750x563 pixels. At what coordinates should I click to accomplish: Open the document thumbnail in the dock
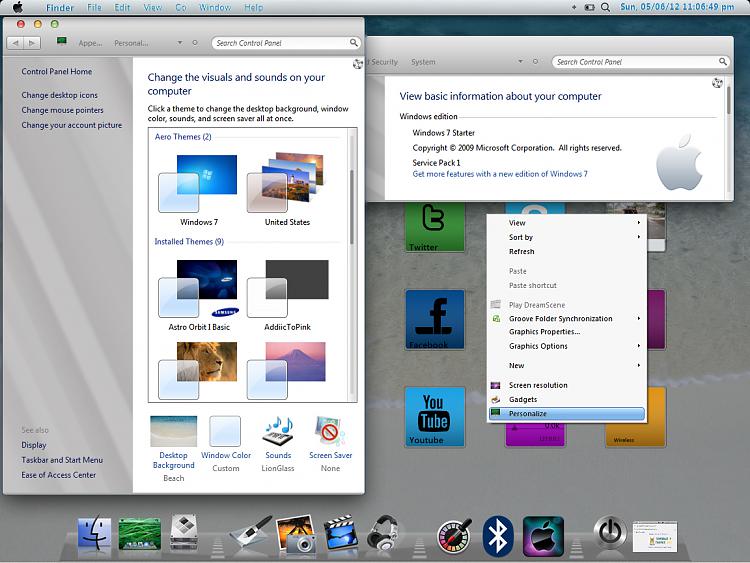(655, 537)
